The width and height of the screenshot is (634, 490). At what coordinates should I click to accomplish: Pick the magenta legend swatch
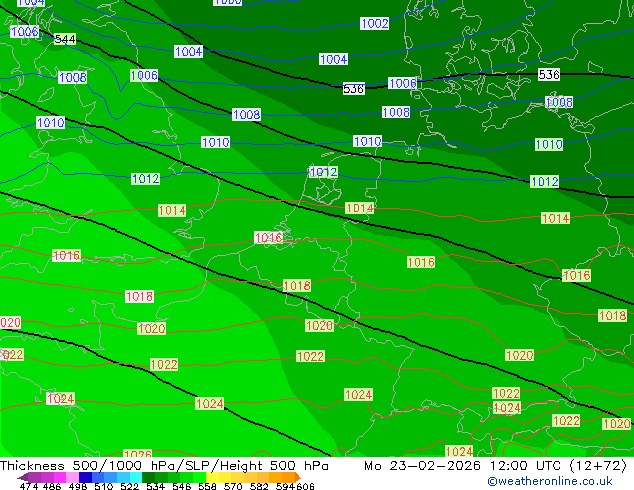tap(60, 477)
